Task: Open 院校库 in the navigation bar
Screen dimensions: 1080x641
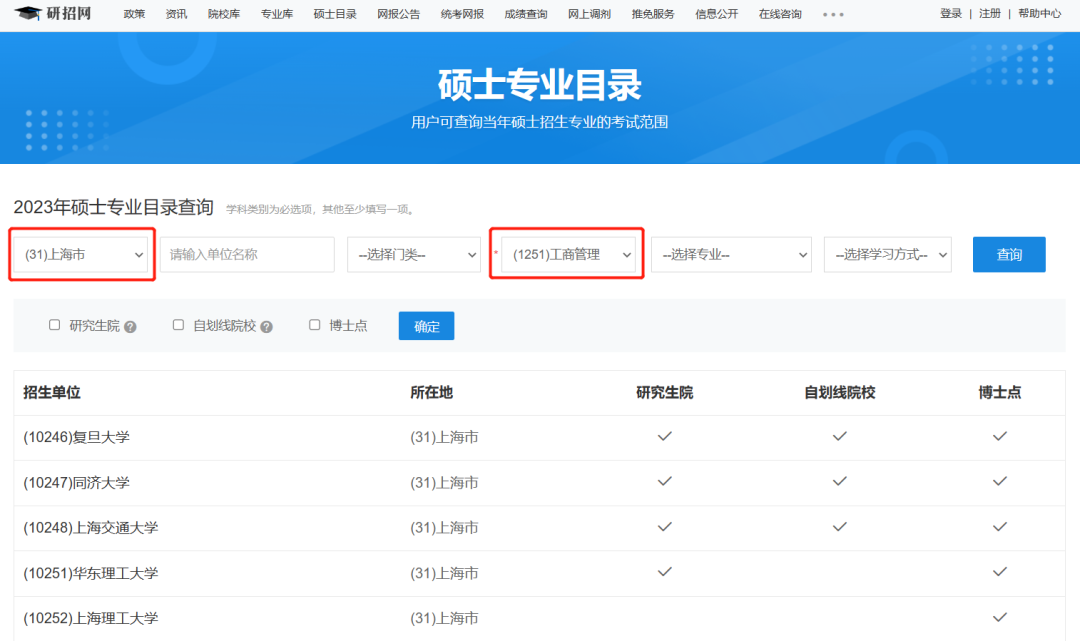Action: (224, 14)
